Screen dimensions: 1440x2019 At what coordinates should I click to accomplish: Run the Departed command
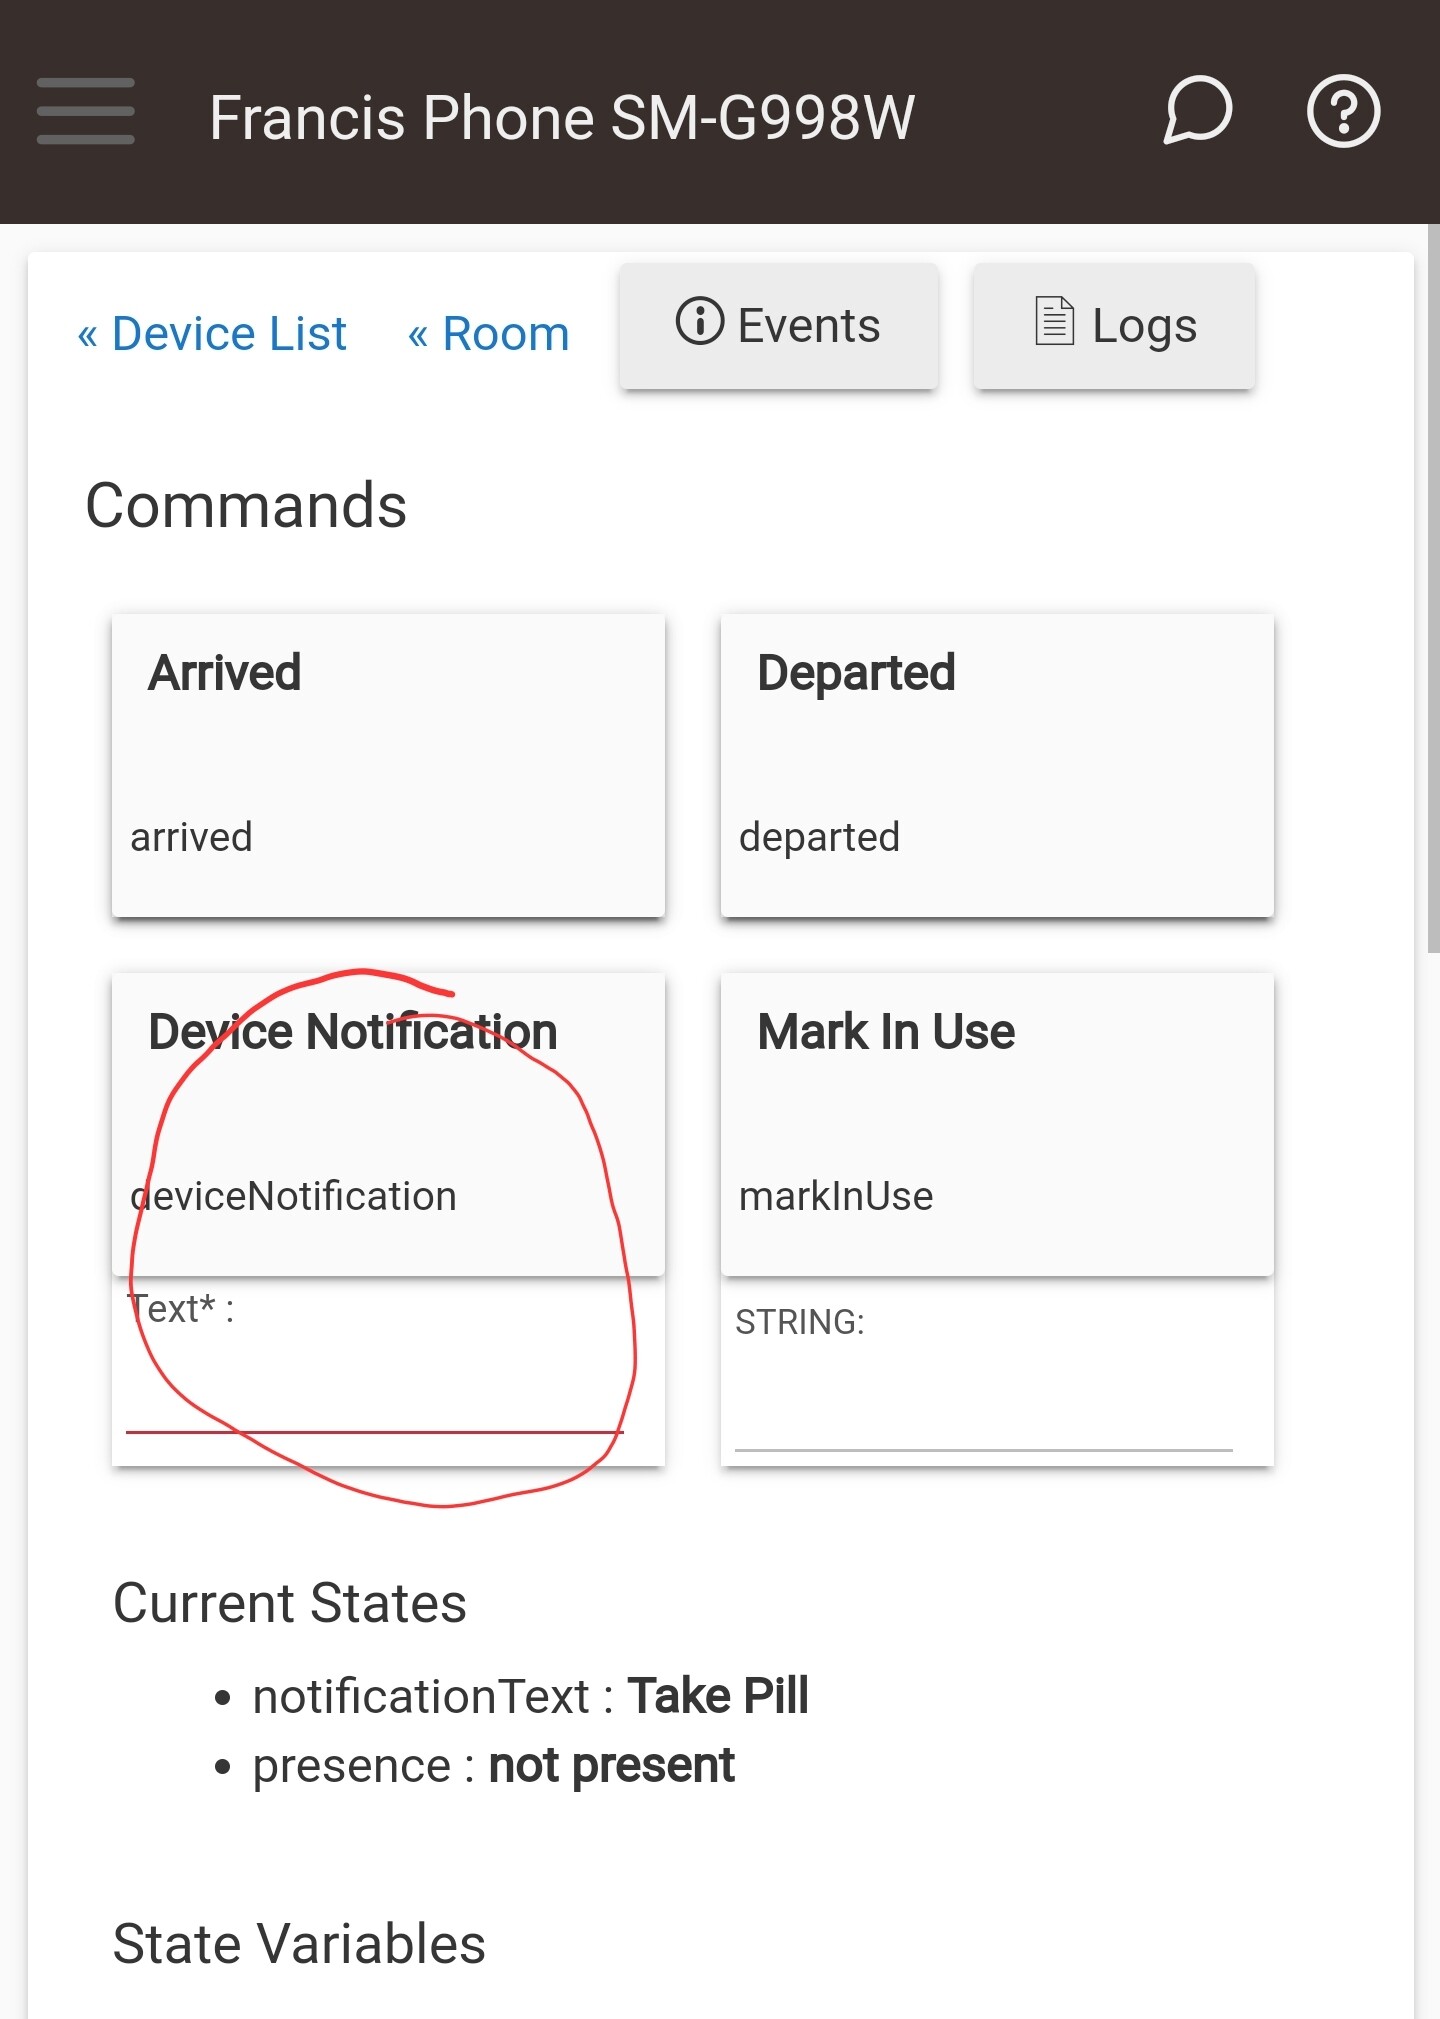click(x=997, y=765)
